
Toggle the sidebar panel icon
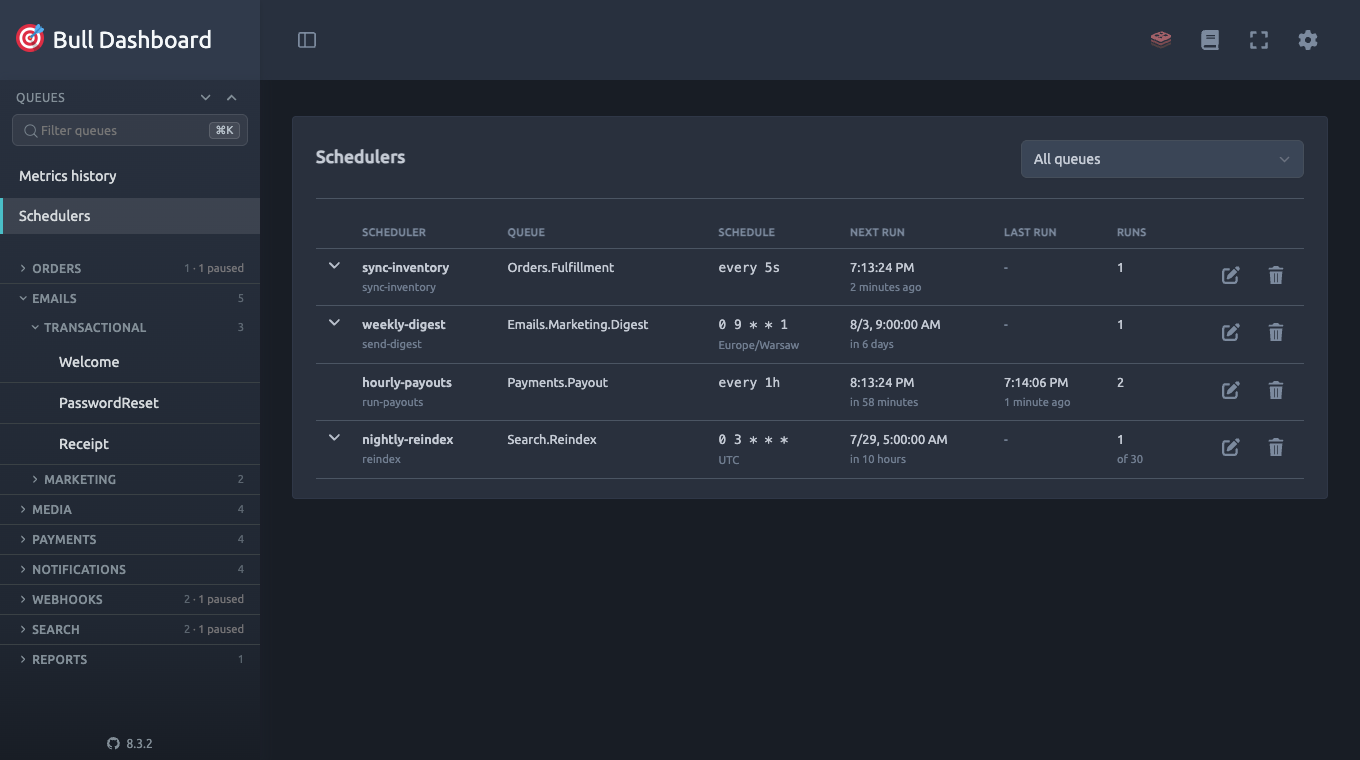[x=307, y=40]
